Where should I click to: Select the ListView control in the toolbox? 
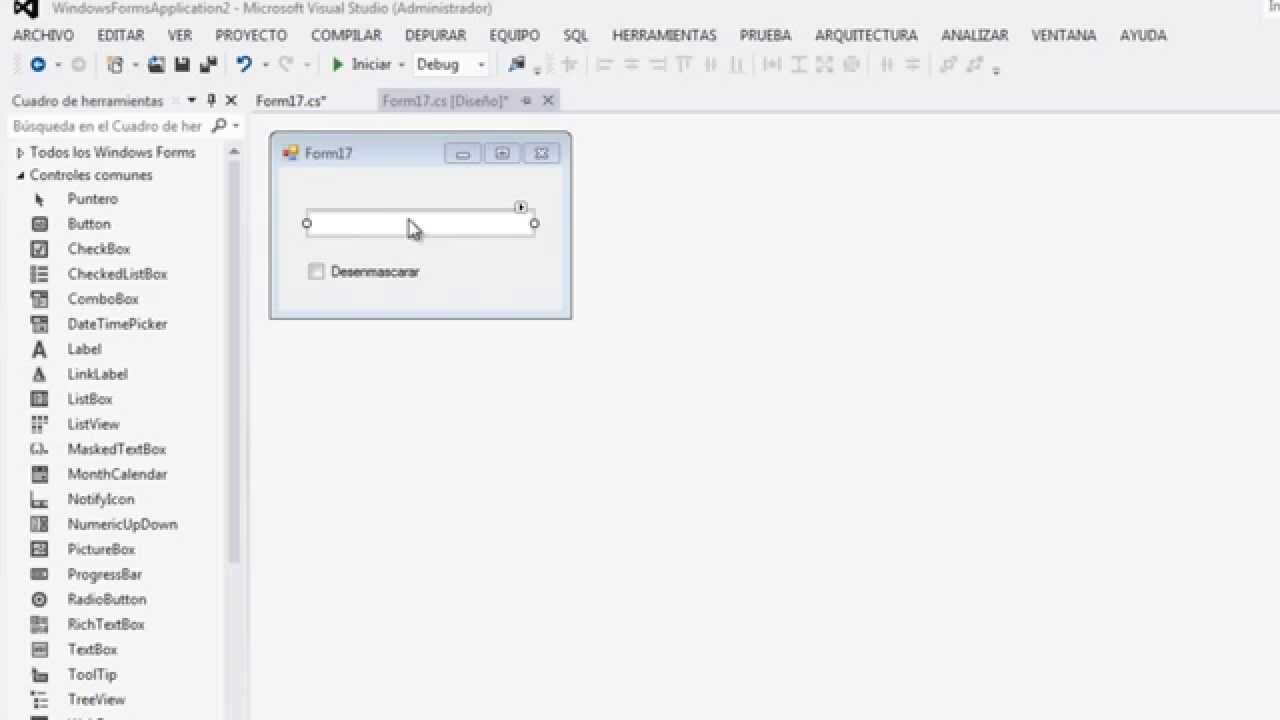coord(93,424)
